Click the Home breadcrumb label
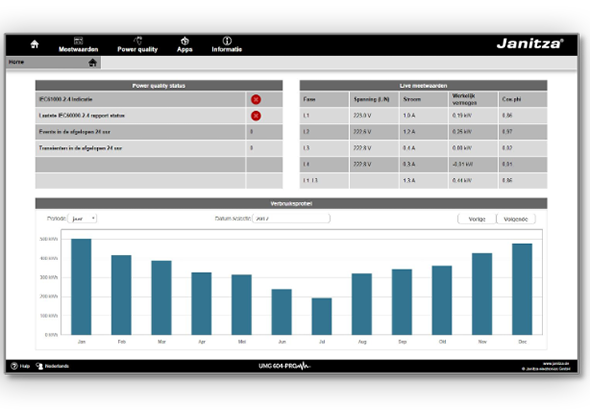Image resolution: width=590 pixels, height=415 pixels. pos(16,62)
